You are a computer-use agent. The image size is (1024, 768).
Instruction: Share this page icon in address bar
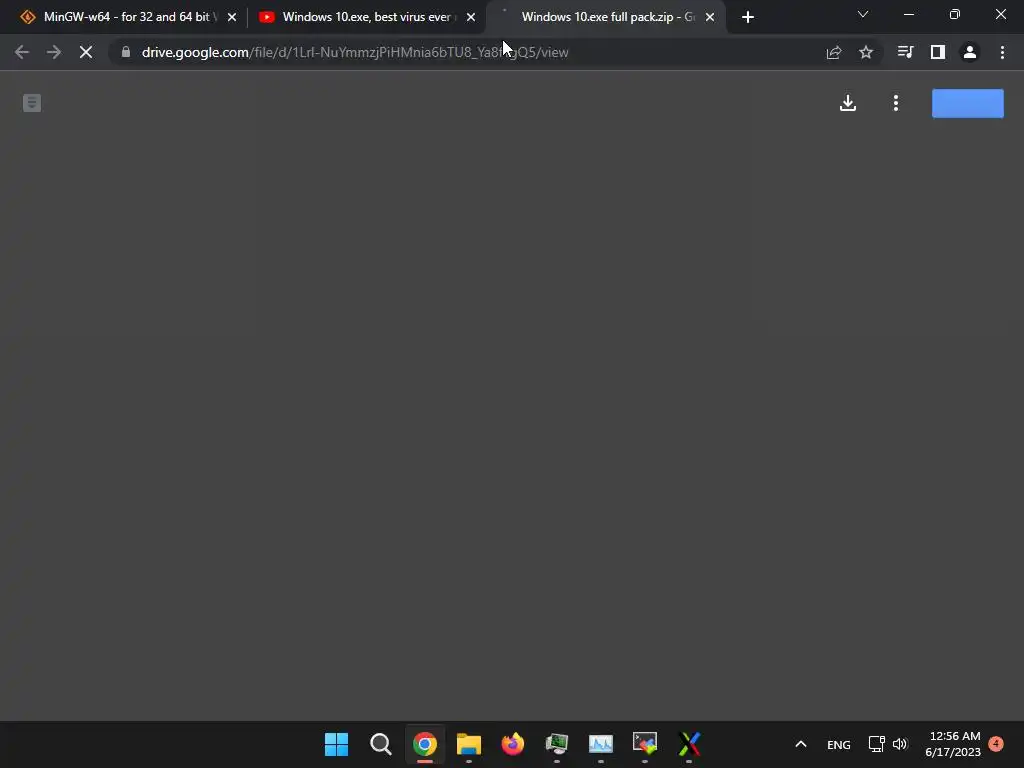(x=833, y=52)
